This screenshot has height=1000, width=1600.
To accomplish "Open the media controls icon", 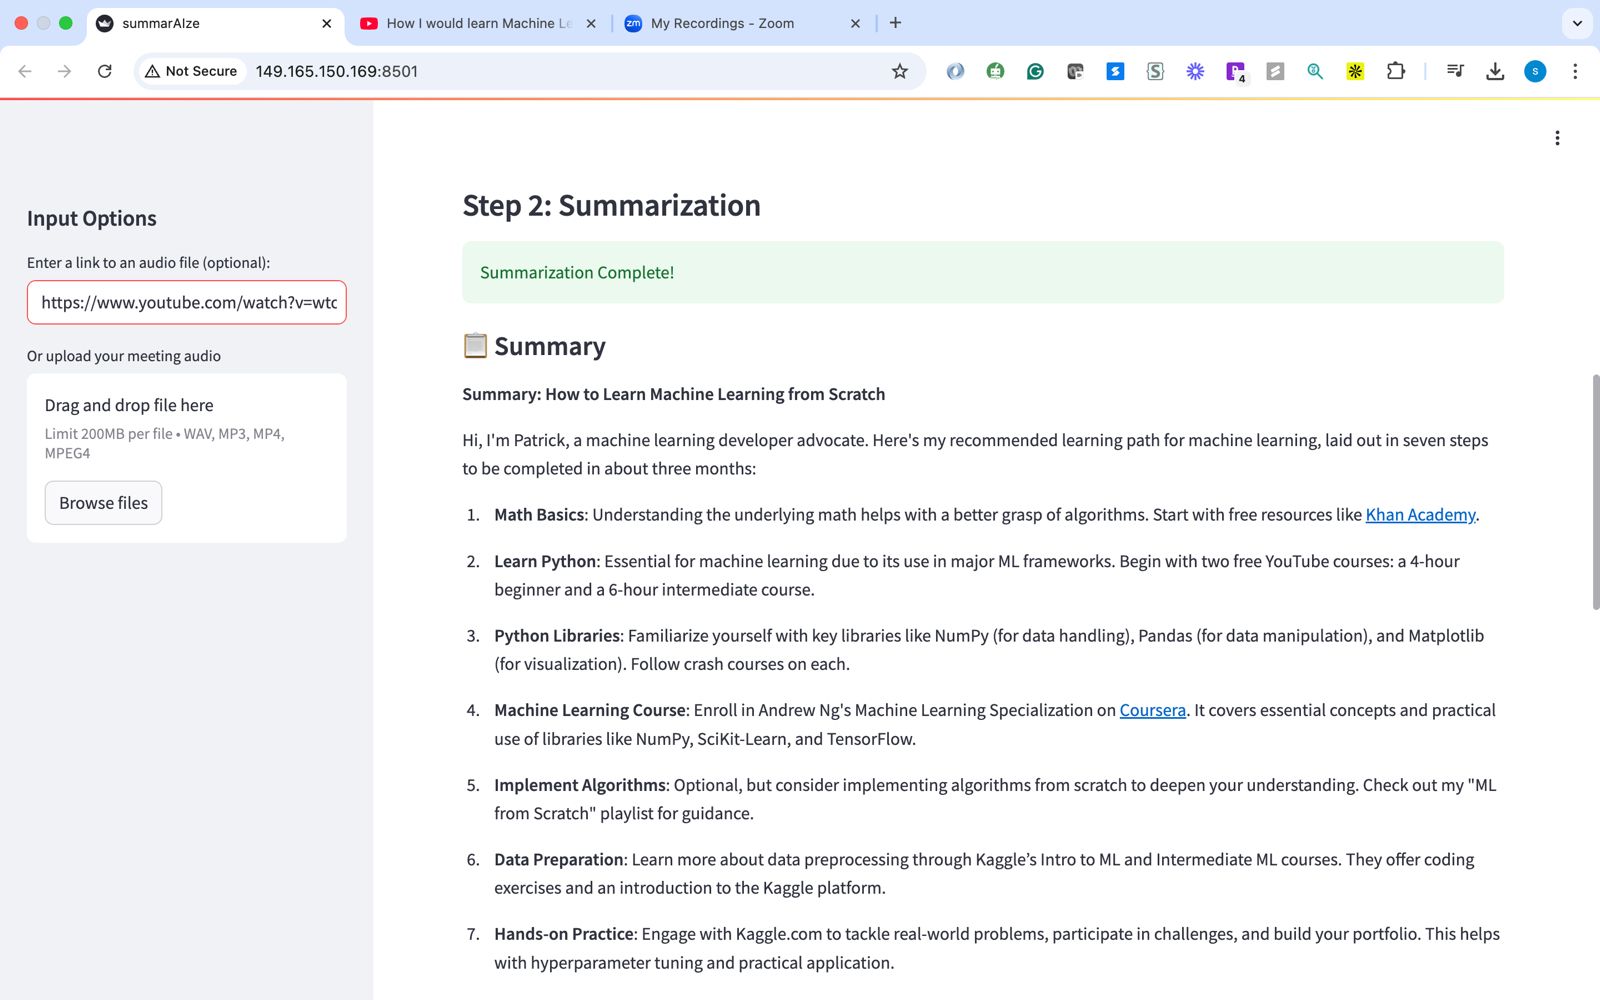I will pos(1455,71).
